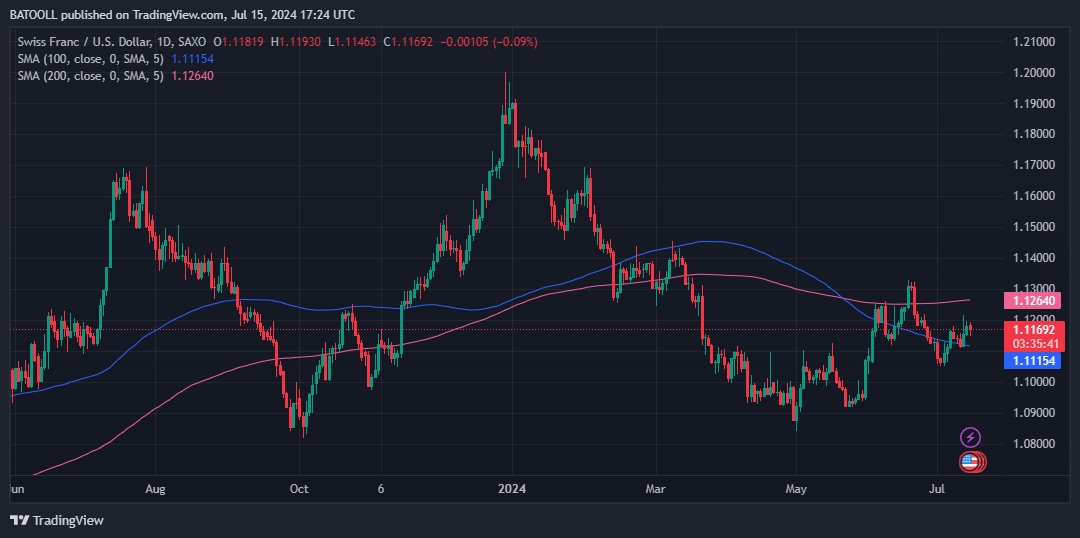The image size is (1080, 538).
Task: Click the purple lightning bolt event icon
Action: 970,437
